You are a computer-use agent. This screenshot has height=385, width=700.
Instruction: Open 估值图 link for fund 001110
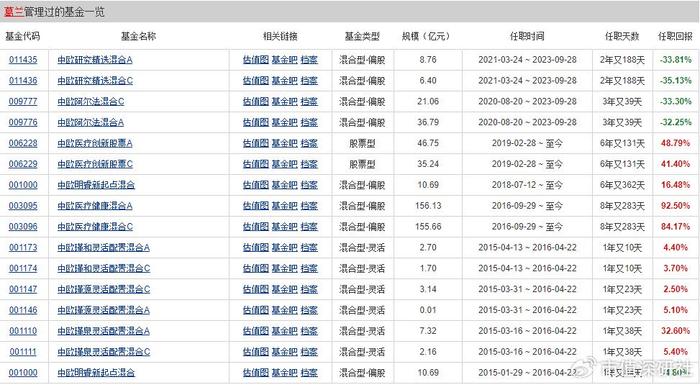tap(256, 331)
